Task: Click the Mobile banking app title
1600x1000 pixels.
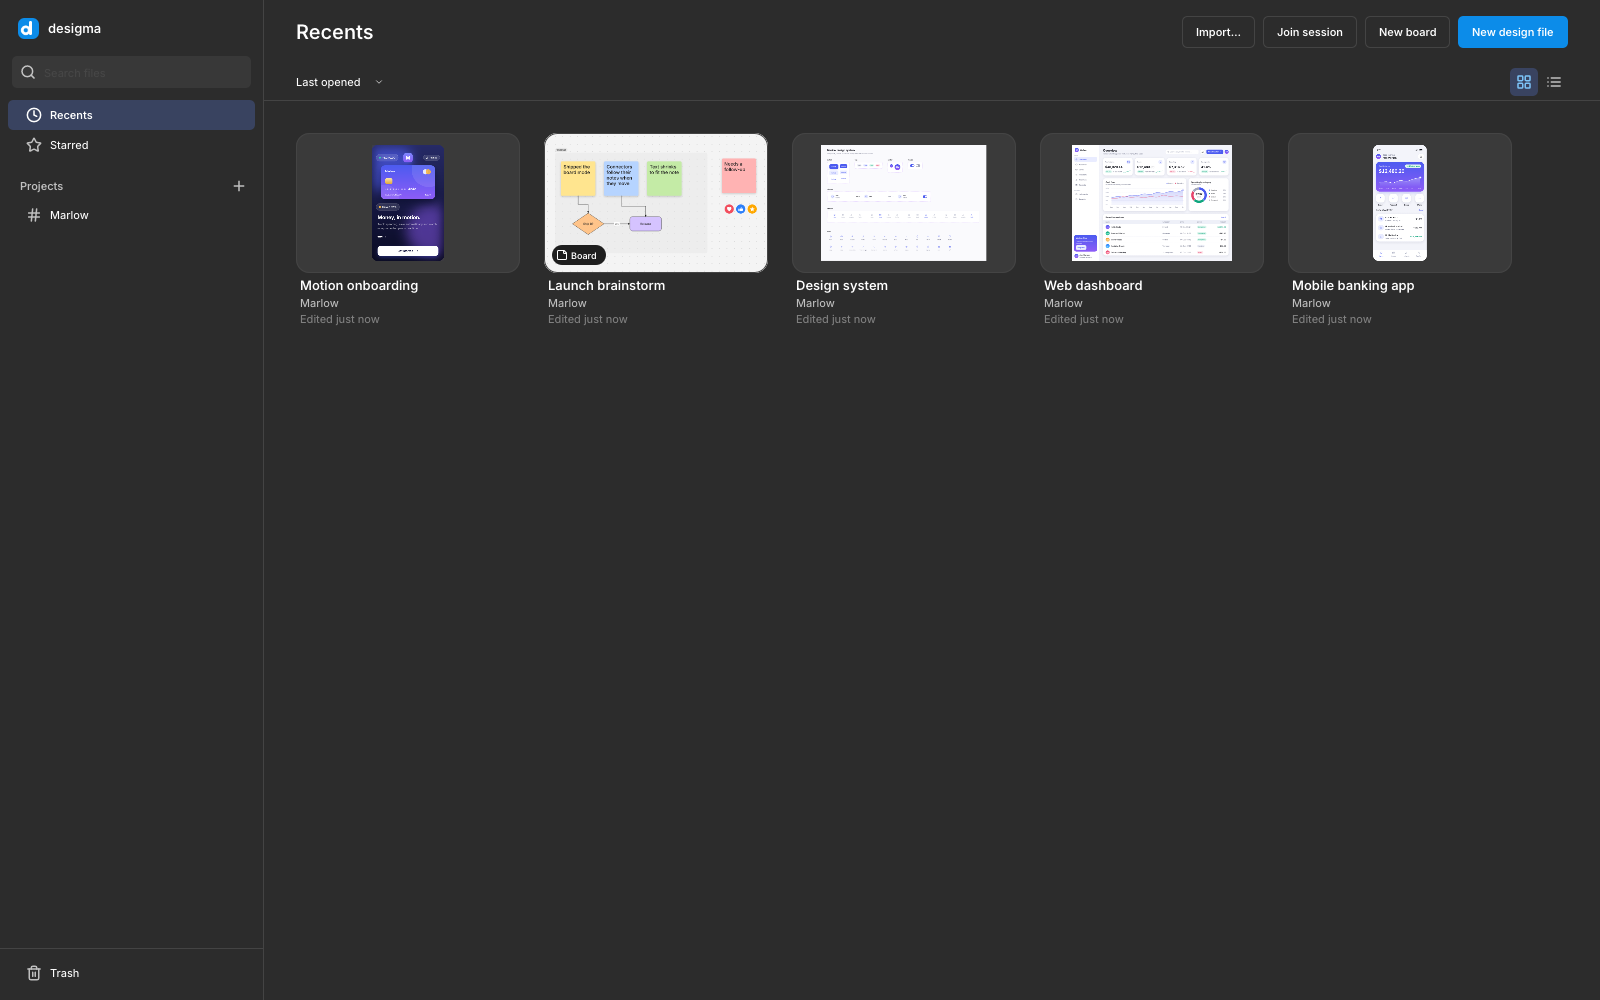Action: 1353,285
